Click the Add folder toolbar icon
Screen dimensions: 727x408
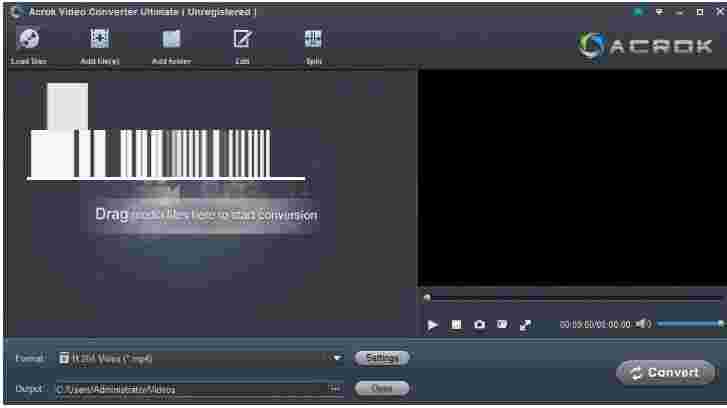[171, 39]
